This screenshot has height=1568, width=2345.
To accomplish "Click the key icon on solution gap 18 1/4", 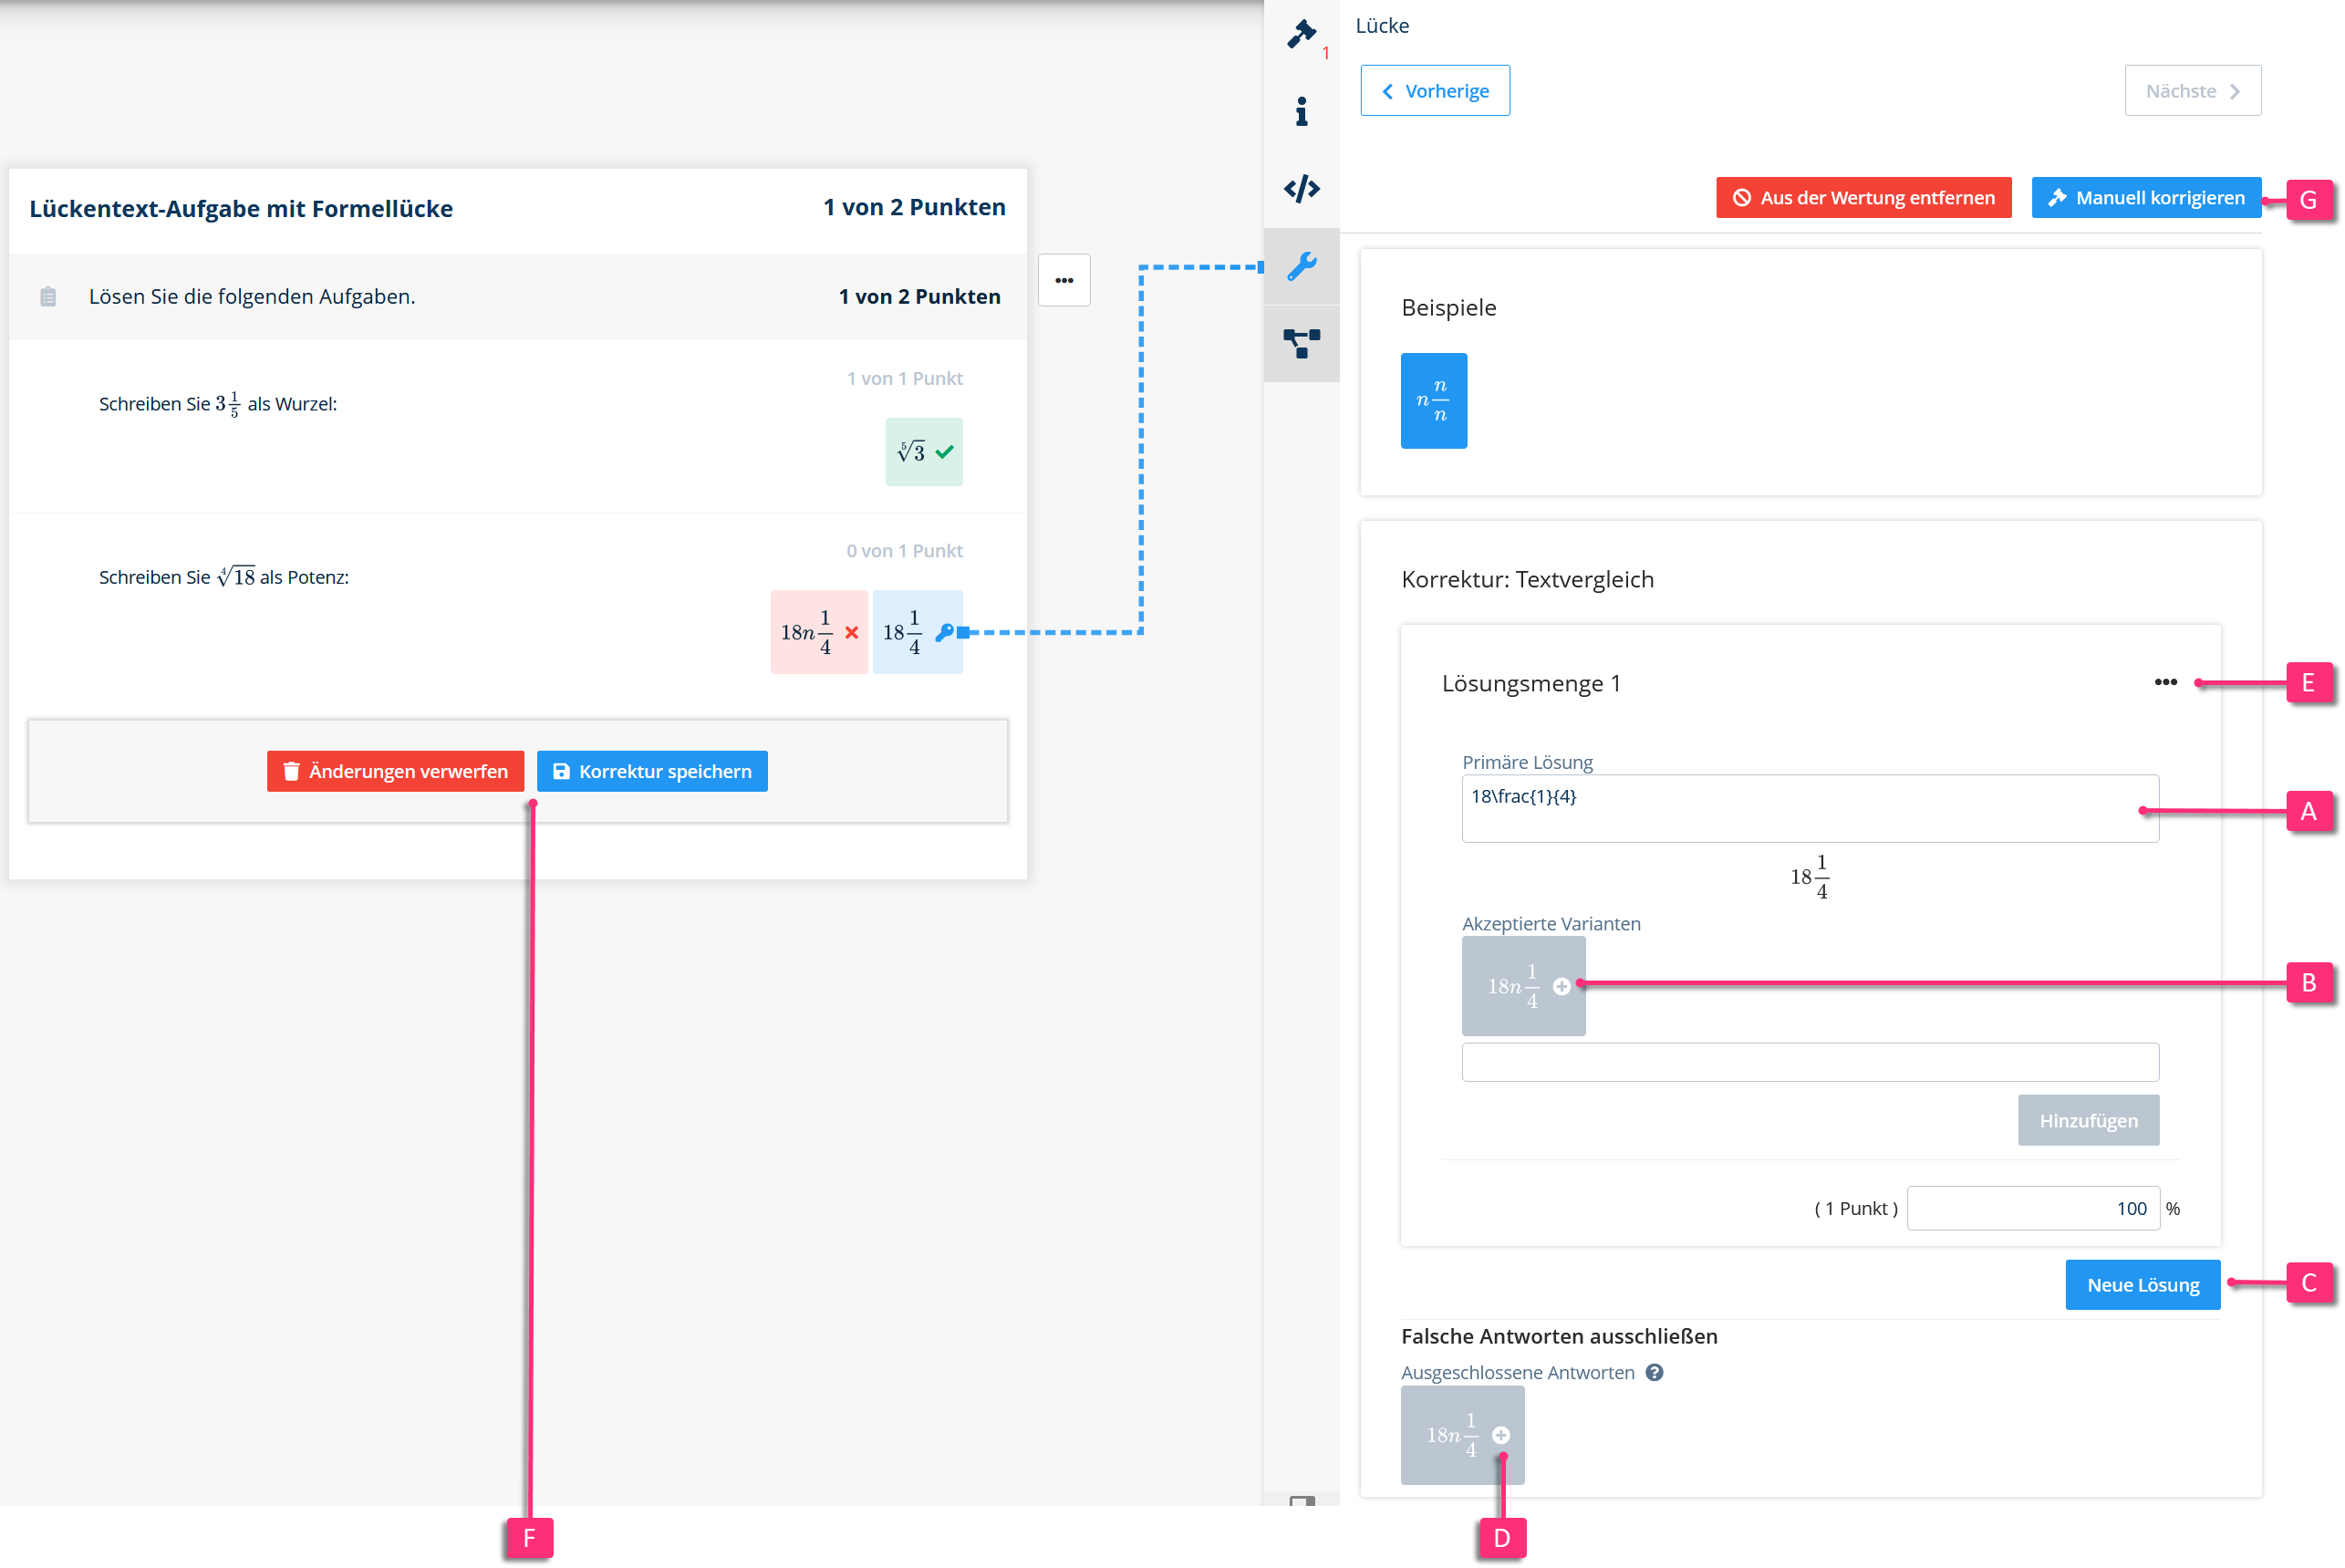I will coord(944,632).
